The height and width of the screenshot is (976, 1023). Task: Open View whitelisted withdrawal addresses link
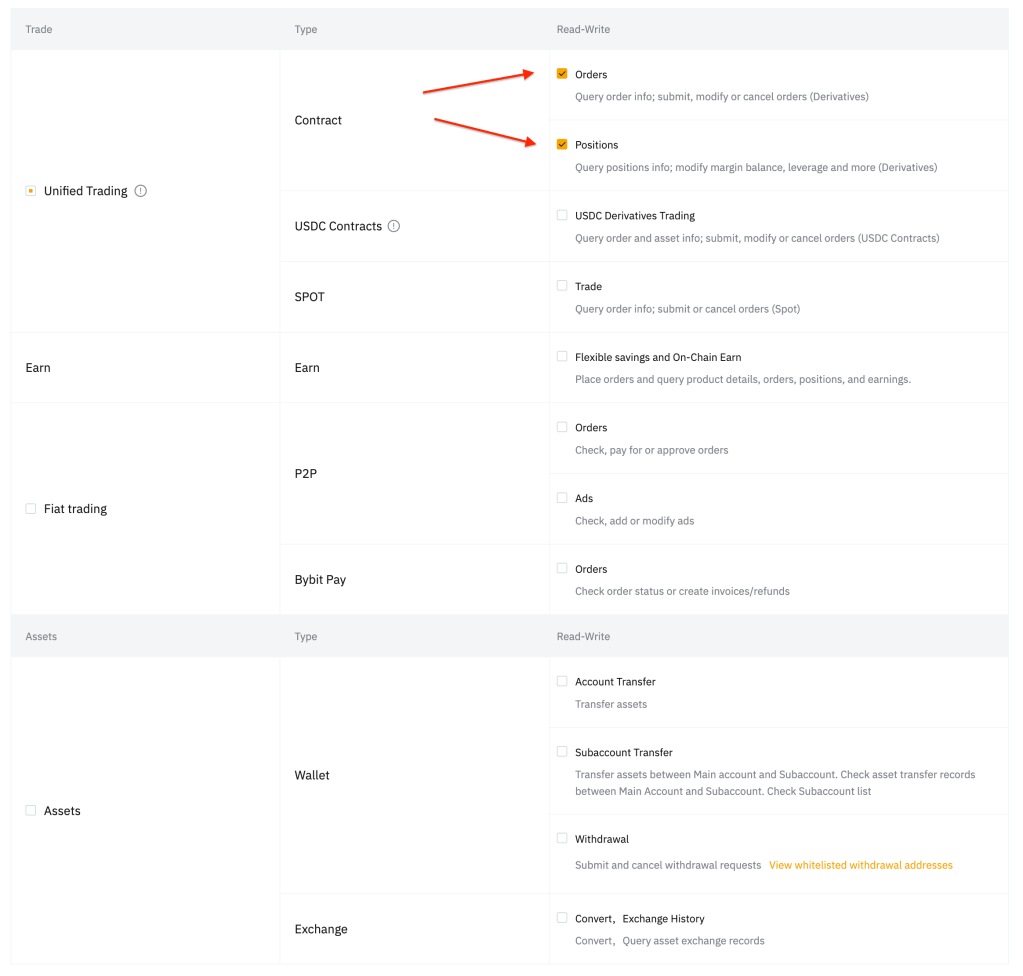click(x=860, y=865)
